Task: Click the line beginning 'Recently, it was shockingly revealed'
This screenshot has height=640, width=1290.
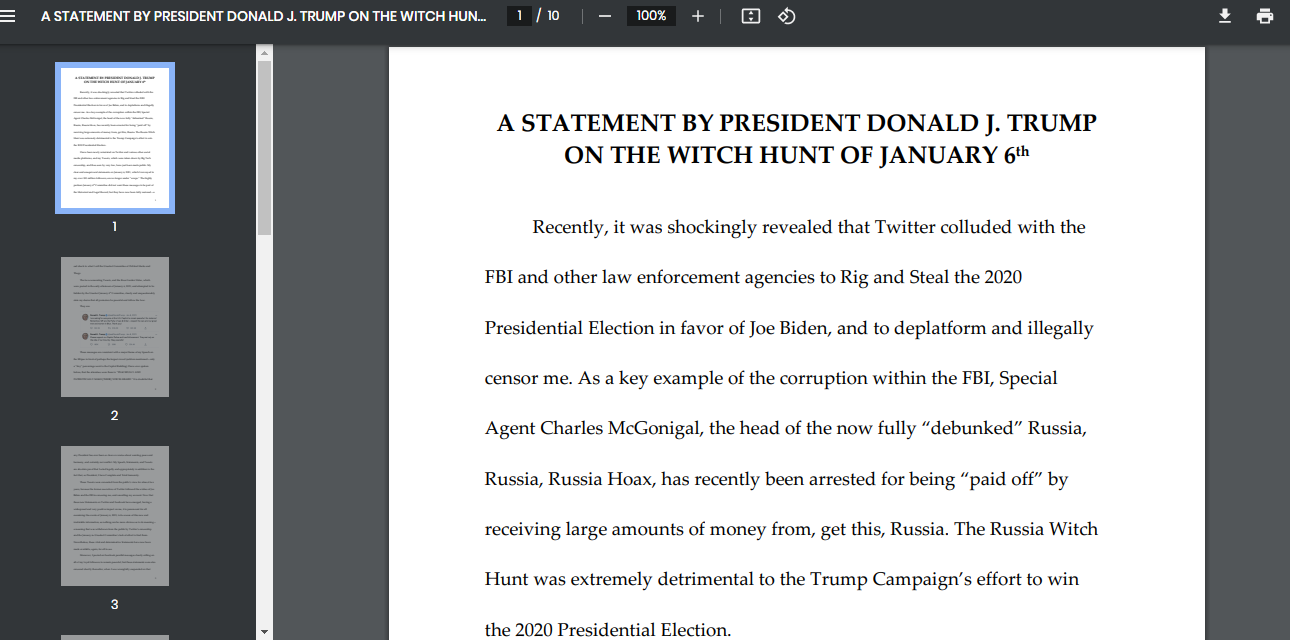Action: (x=809, y=227)
